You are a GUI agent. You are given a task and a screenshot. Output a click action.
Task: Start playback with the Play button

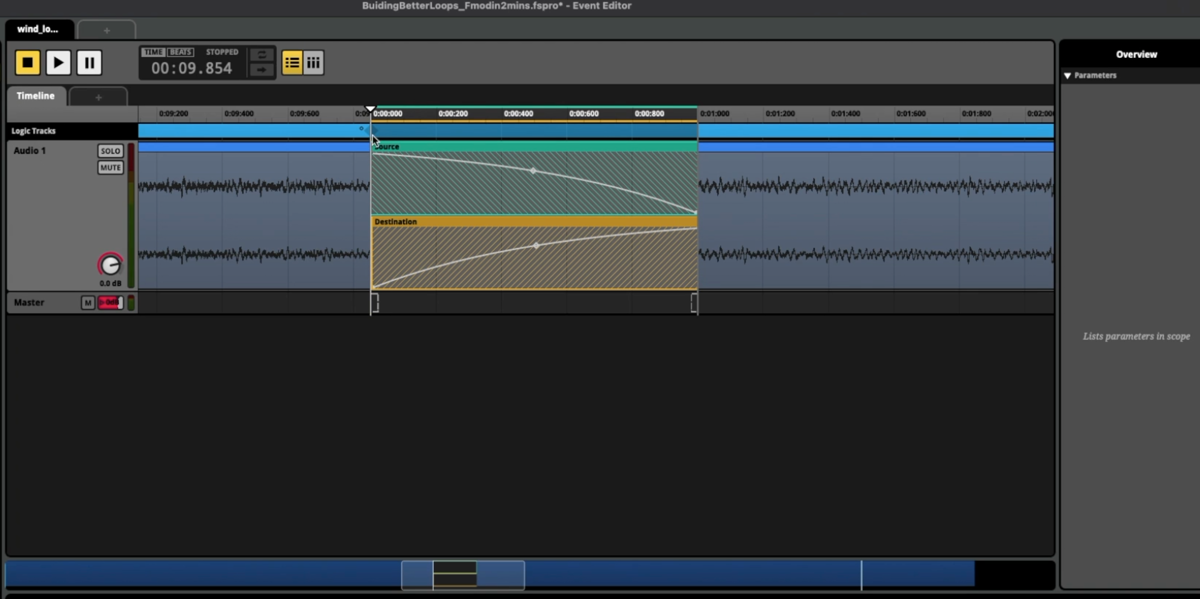[x=58, y=63]
